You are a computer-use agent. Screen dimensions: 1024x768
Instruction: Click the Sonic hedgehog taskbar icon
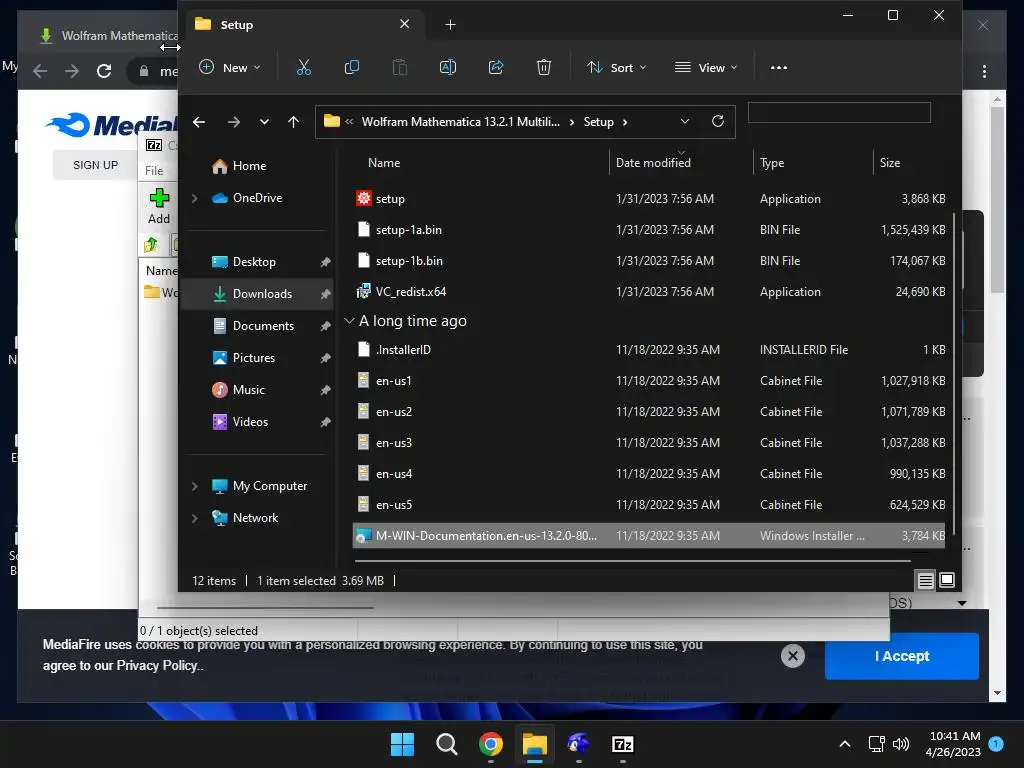[x=579, y=744]
